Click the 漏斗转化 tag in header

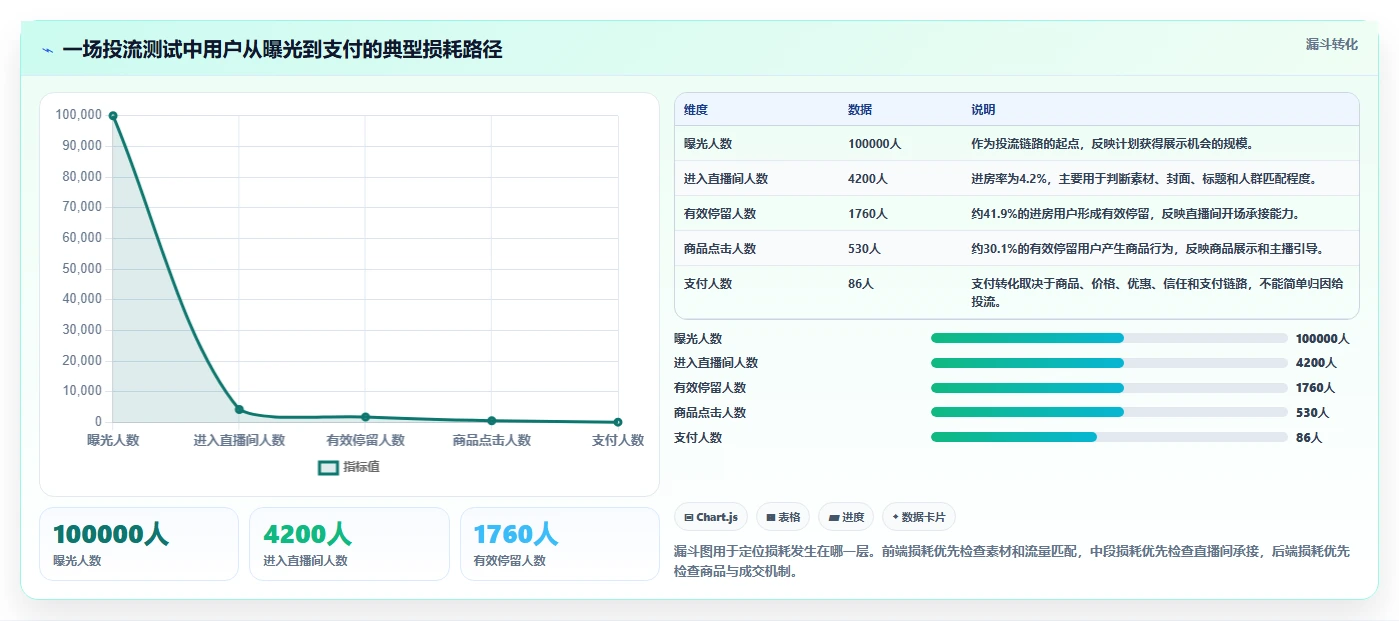1331,45
